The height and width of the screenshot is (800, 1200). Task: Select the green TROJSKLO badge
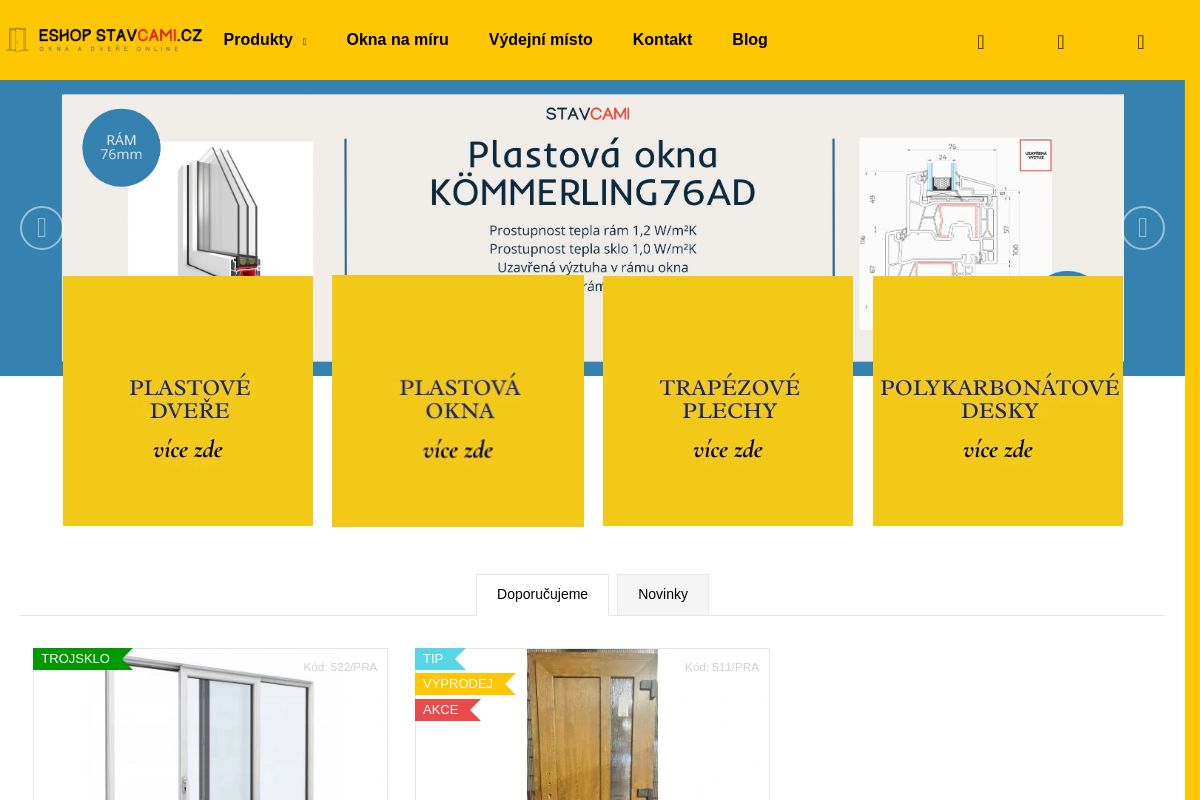pyautogui.click(x=75, y=659)
